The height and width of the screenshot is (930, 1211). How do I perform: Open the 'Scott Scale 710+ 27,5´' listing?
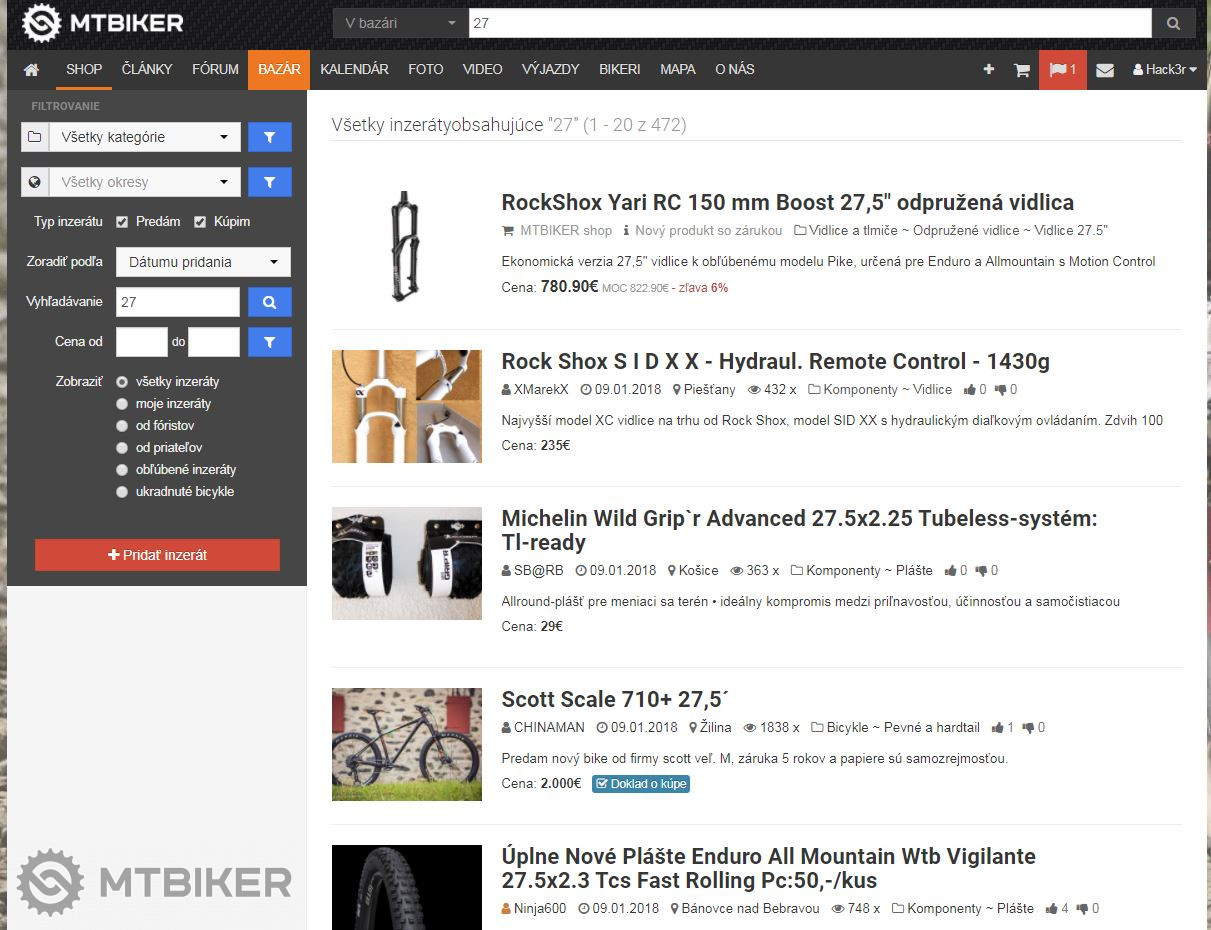(x=613, y=699)
